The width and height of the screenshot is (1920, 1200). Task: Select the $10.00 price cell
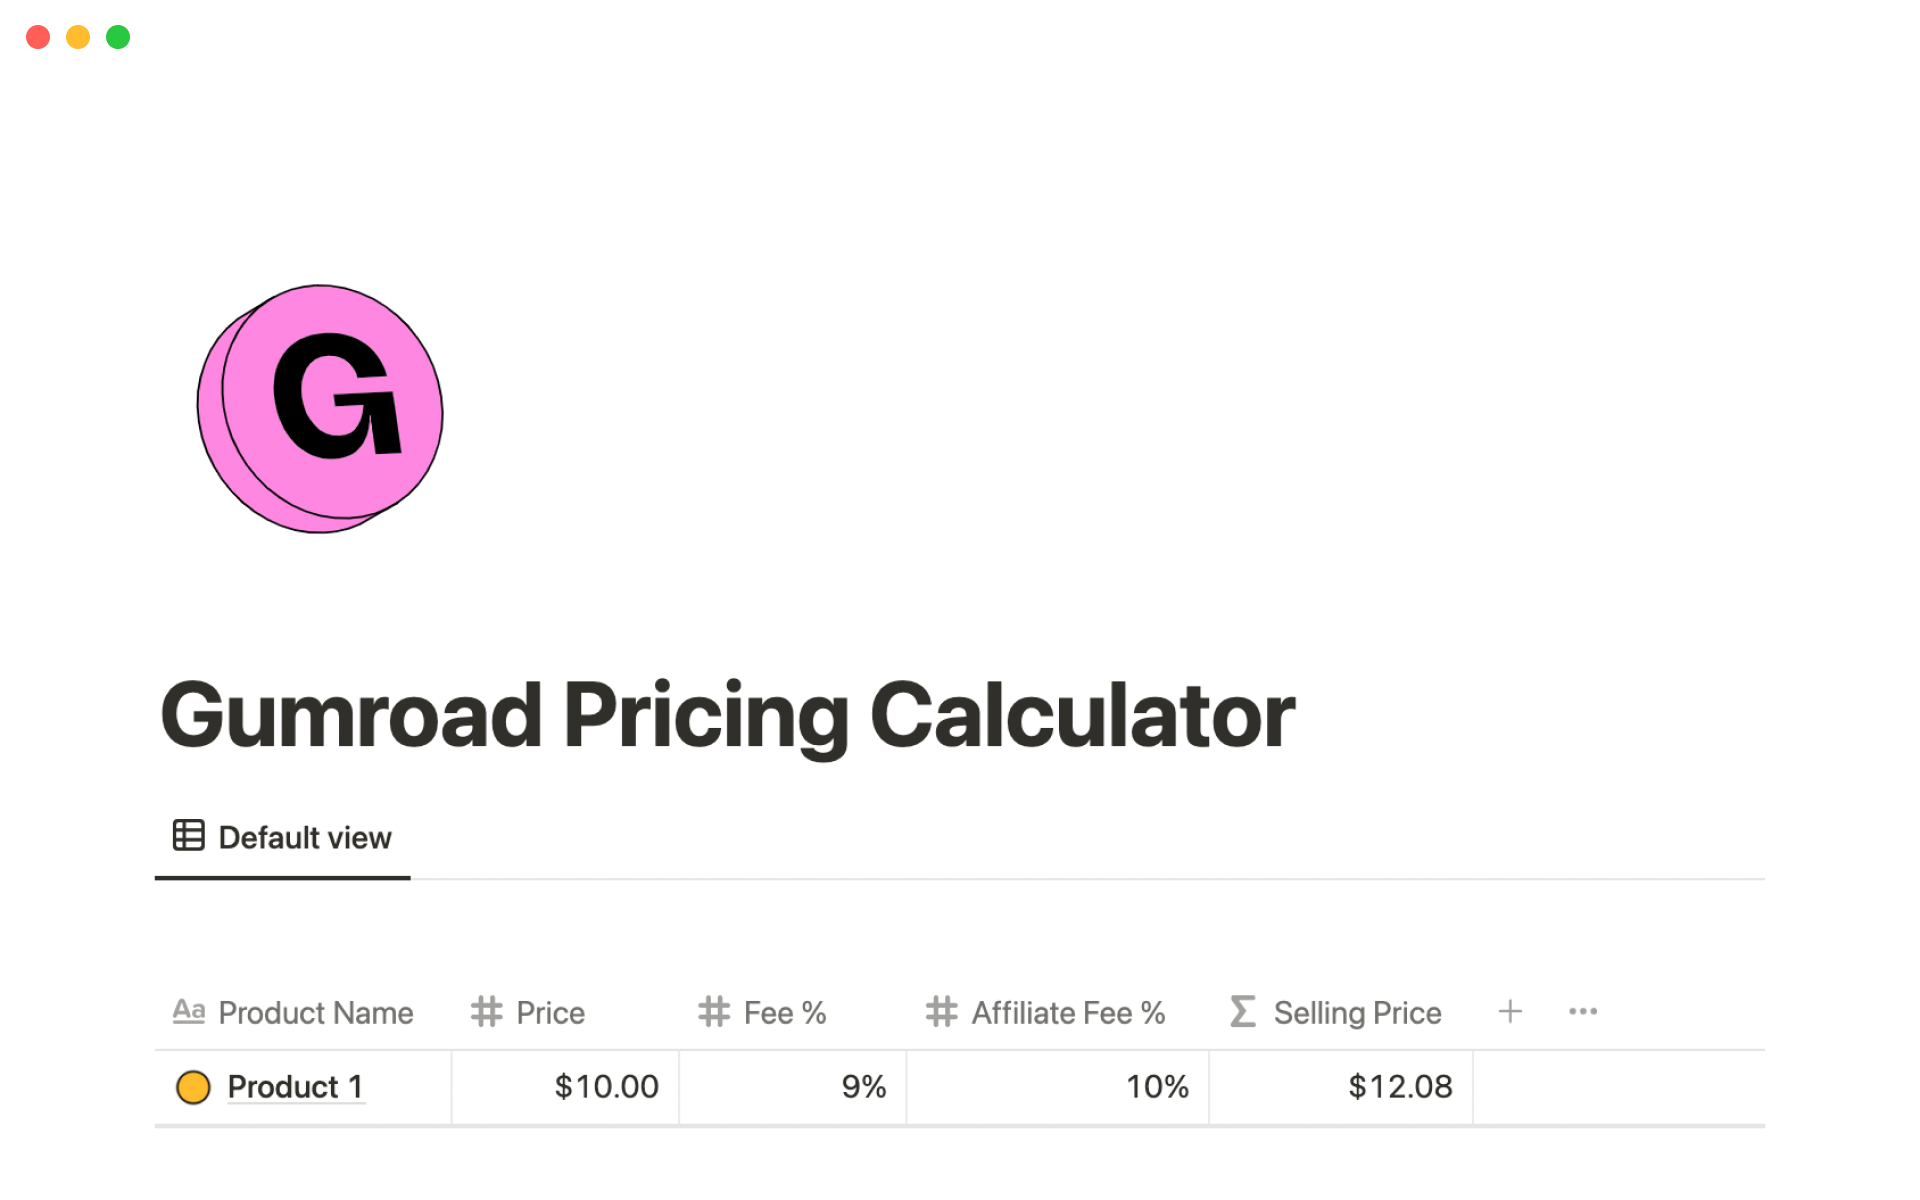[x=605, y=1086]
